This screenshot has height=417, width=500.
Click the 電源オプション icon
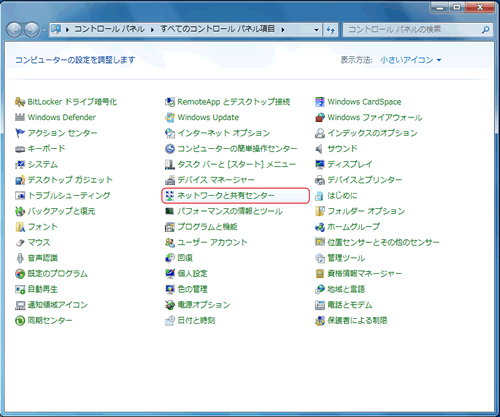point(170,305)
